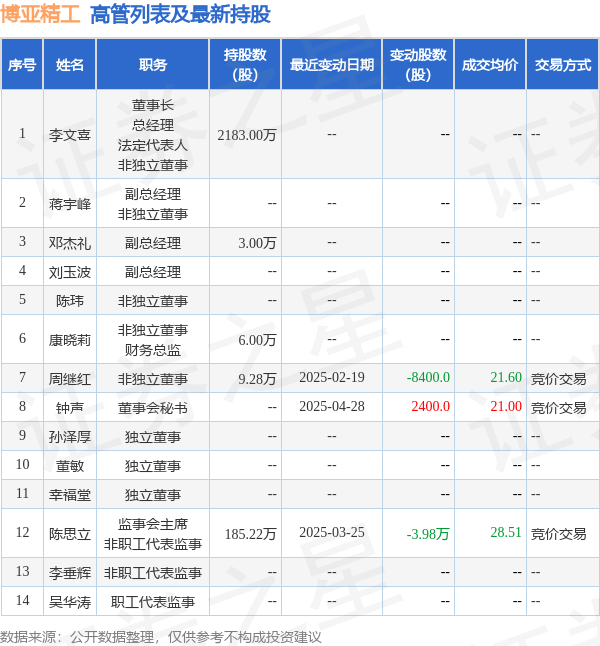This screenshot has width=600, height=646.
Task: Click 独立董事 in 幸福堂's row
Action: 153,494
